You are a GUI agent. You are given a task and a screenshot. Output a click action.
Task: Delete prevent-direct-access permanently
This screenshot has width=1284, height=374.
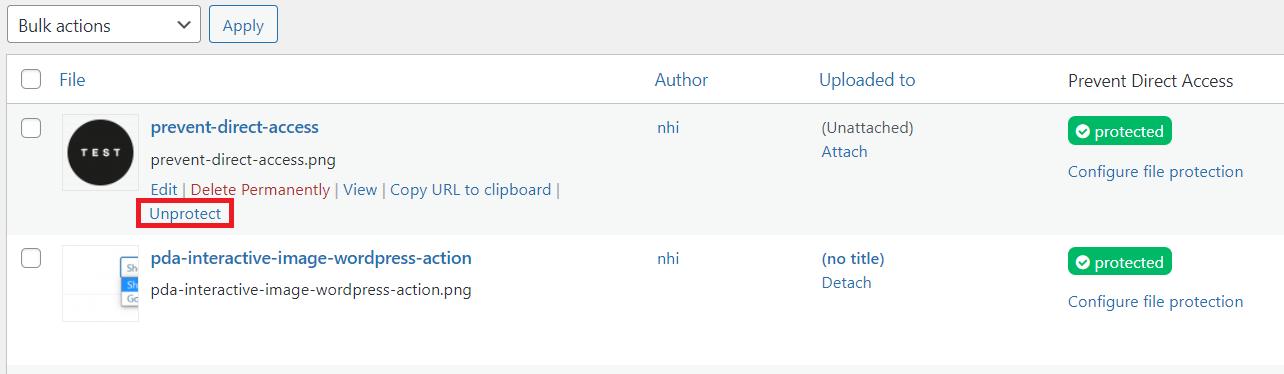click(x=260, y=189)
